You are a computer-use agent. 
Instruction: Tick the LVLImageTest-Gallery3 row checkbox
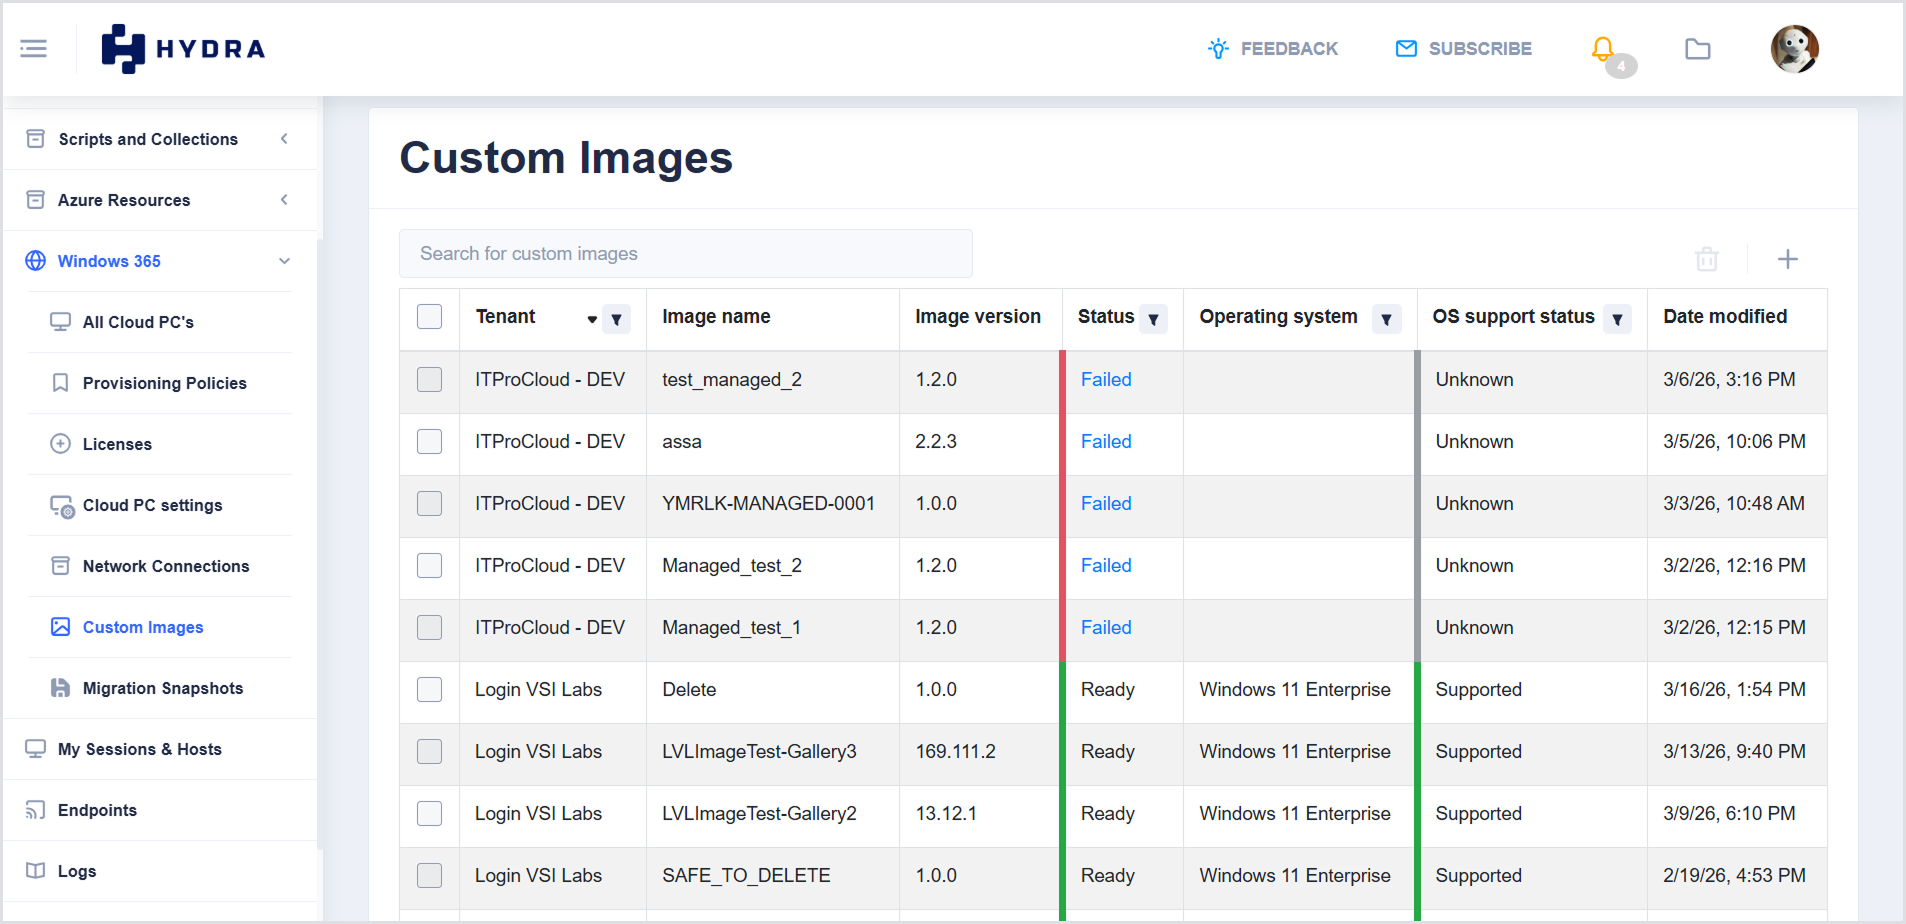[429, 752]
